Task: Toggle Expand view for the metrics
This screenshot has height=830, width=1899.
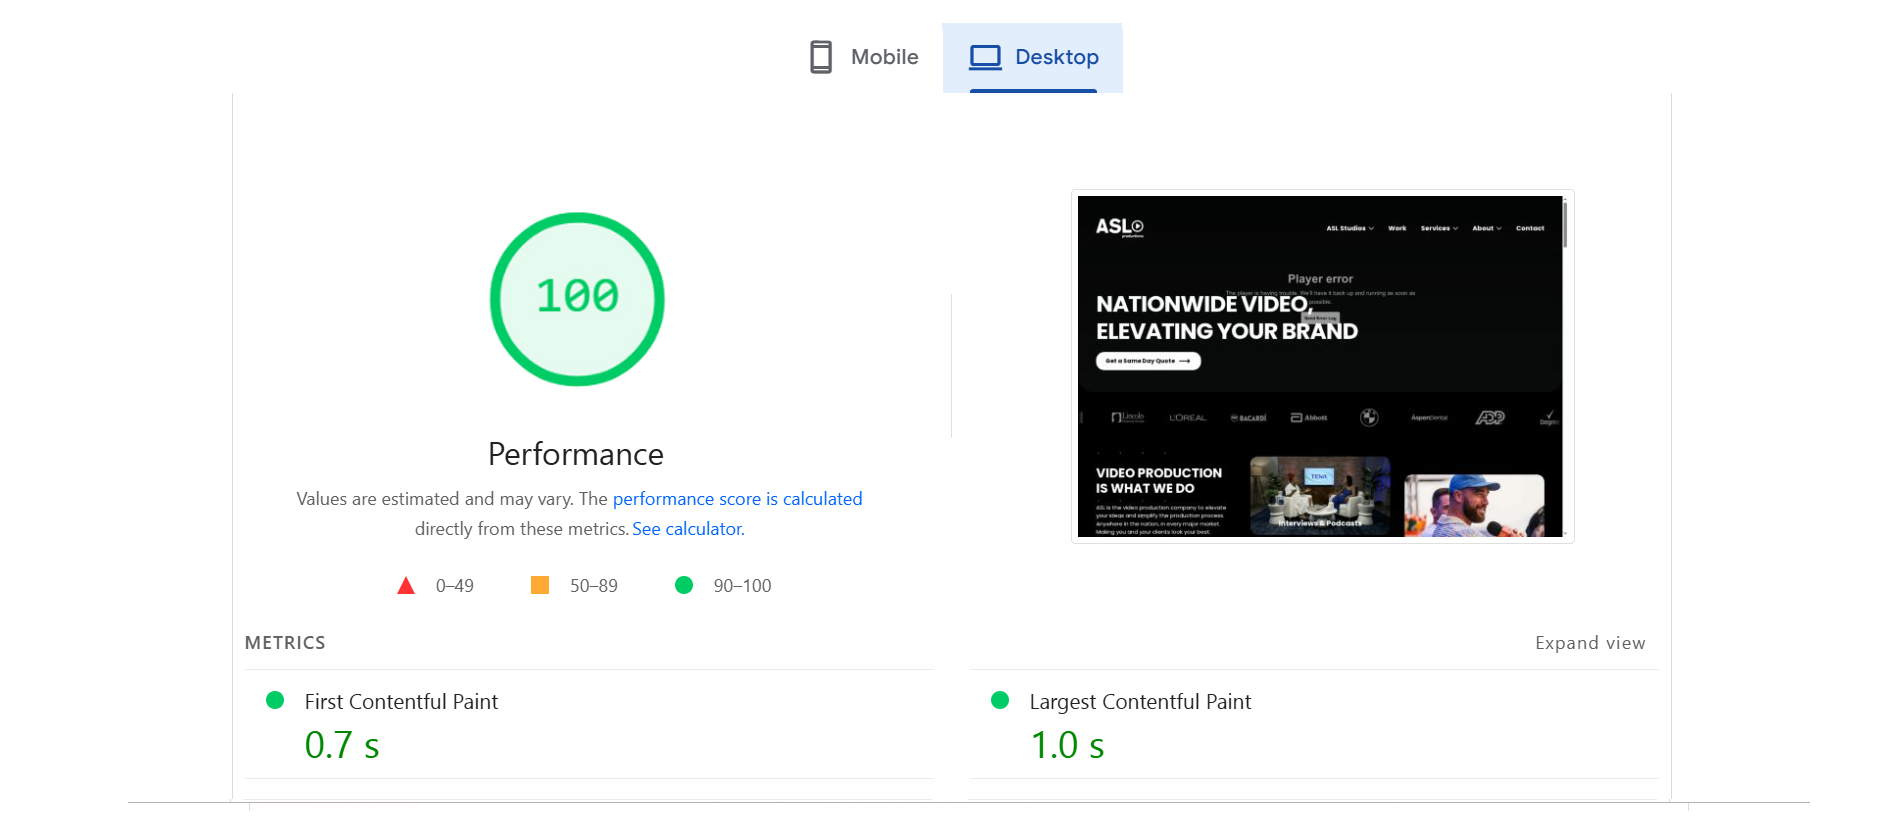Action: point(1589,643)
